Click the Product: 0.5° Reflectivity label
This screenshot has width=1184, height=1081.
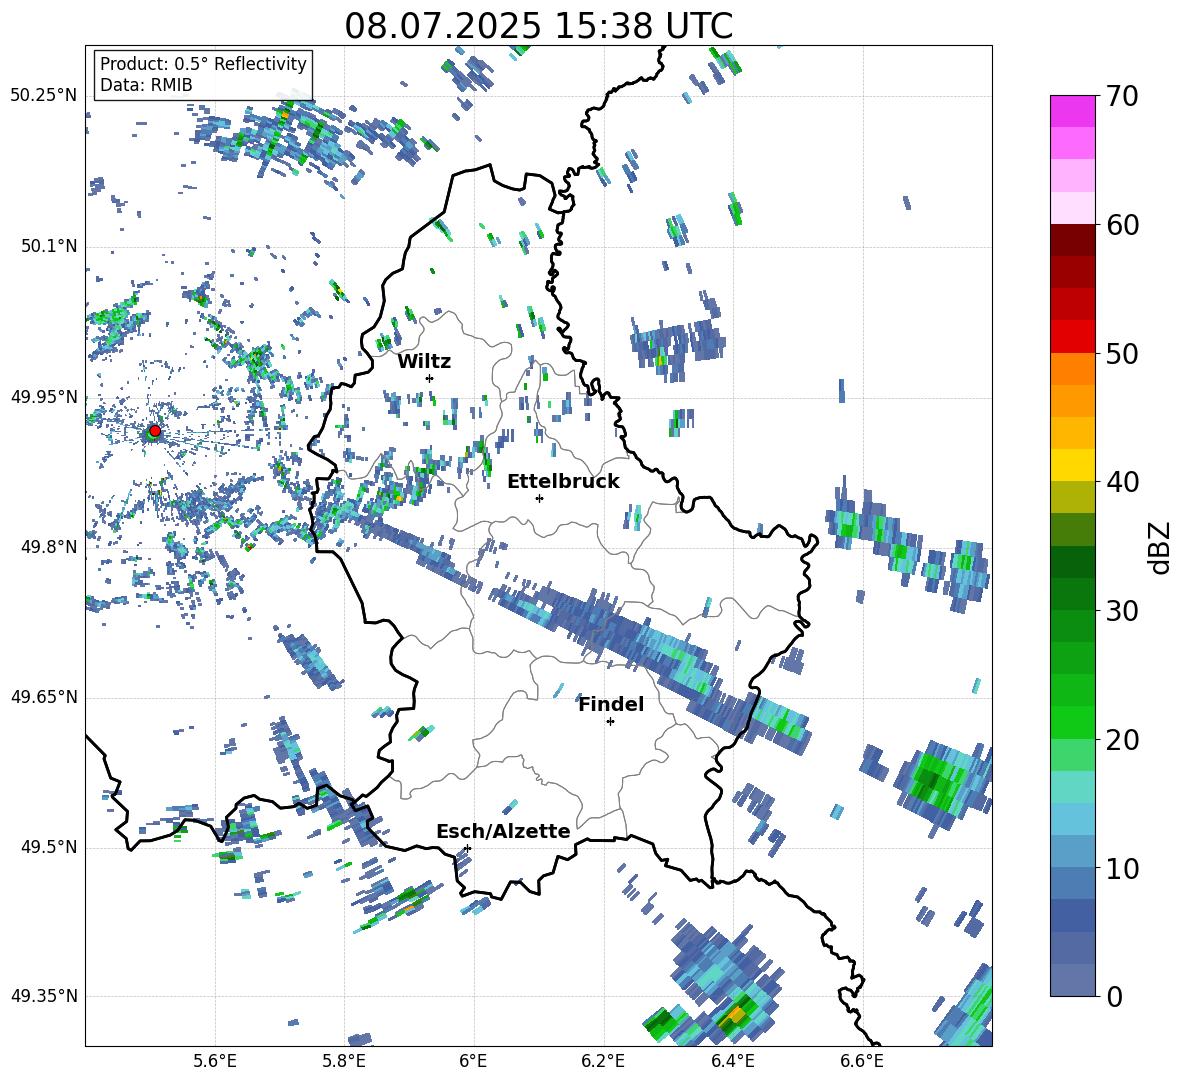(x=203, y=63)
